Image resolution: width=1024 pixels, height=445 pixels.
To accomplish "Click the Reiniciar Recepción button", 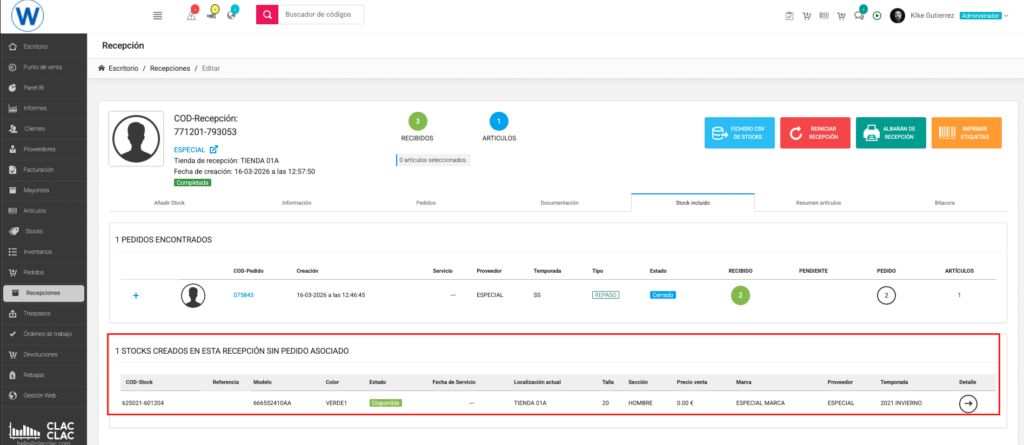I will point(814,133).
